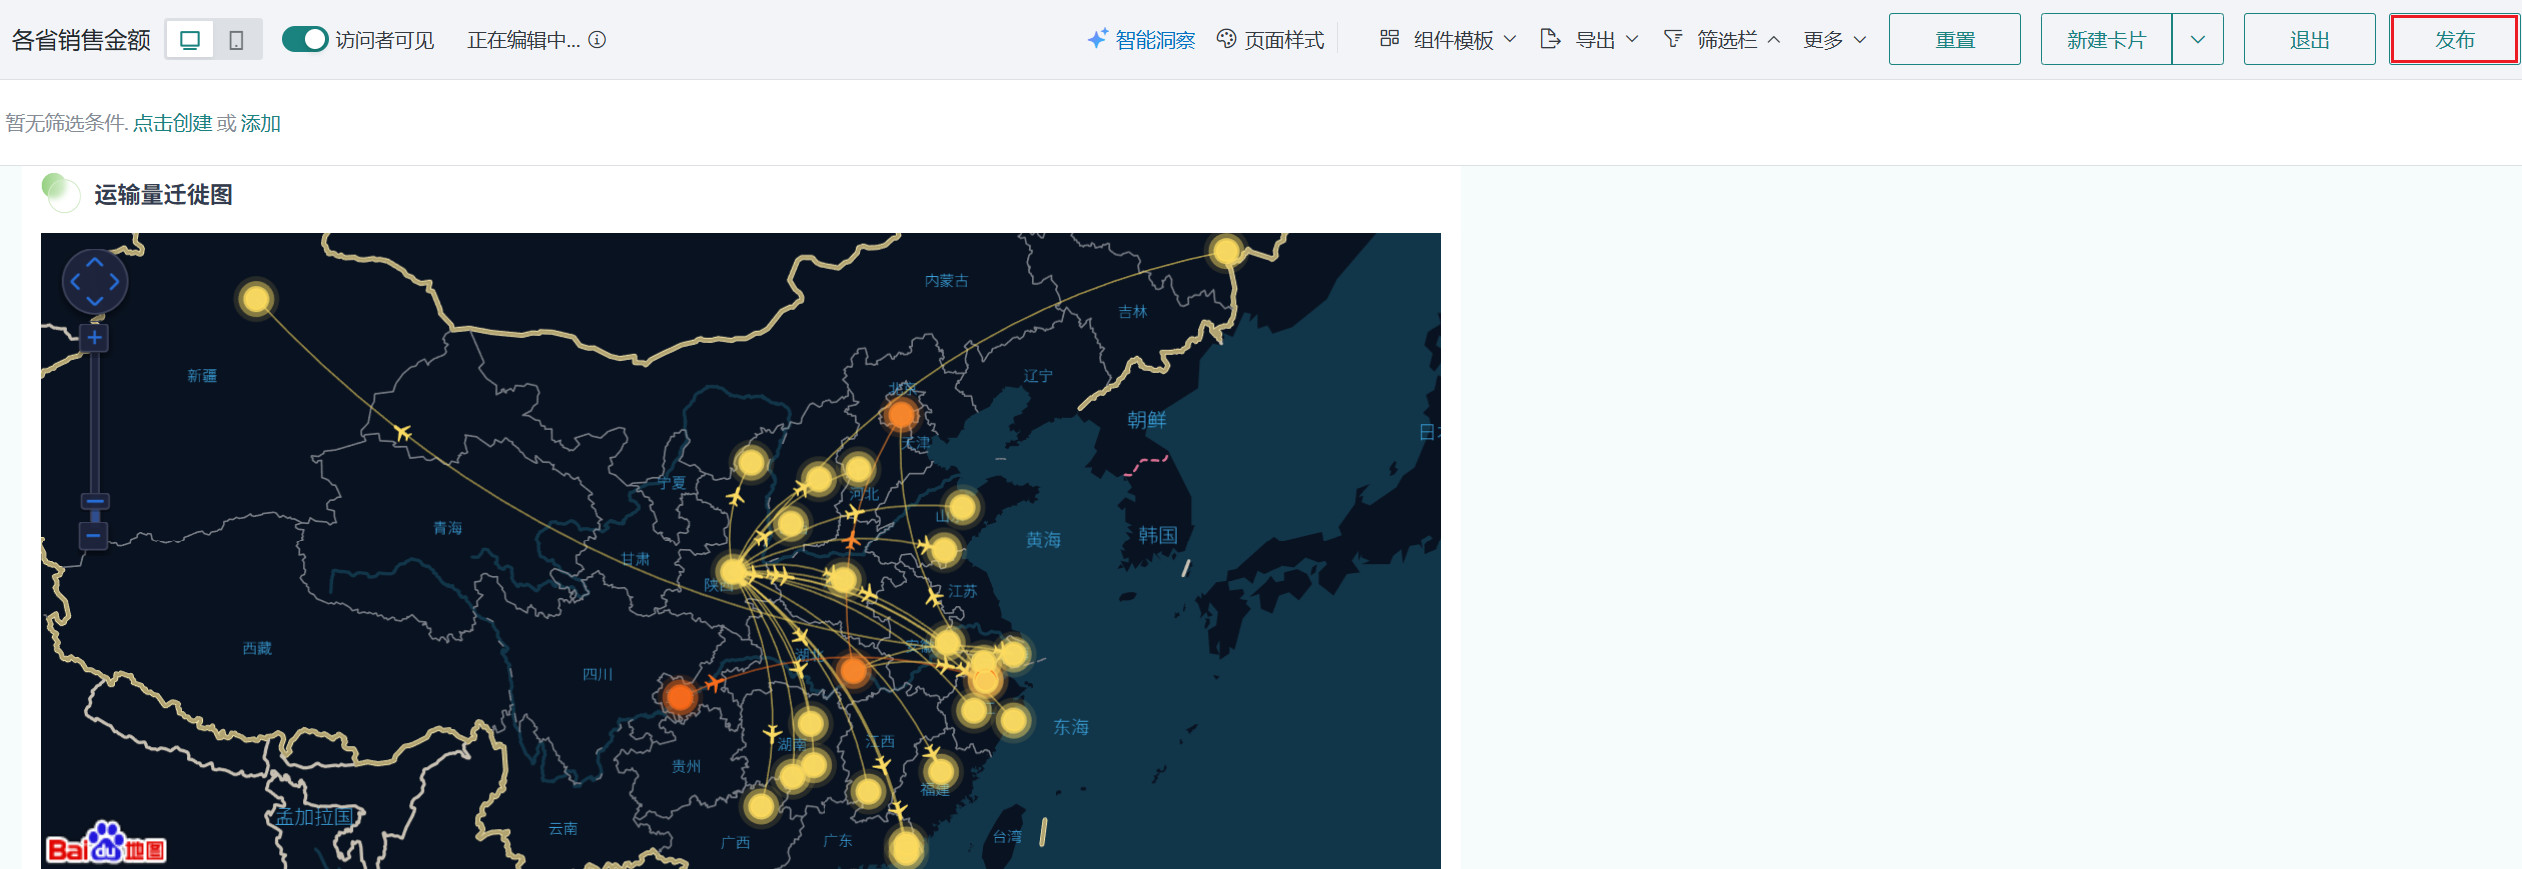Click the 发布 publish button
This screenshot has height=869, width=2522.
pos(2453,40)
